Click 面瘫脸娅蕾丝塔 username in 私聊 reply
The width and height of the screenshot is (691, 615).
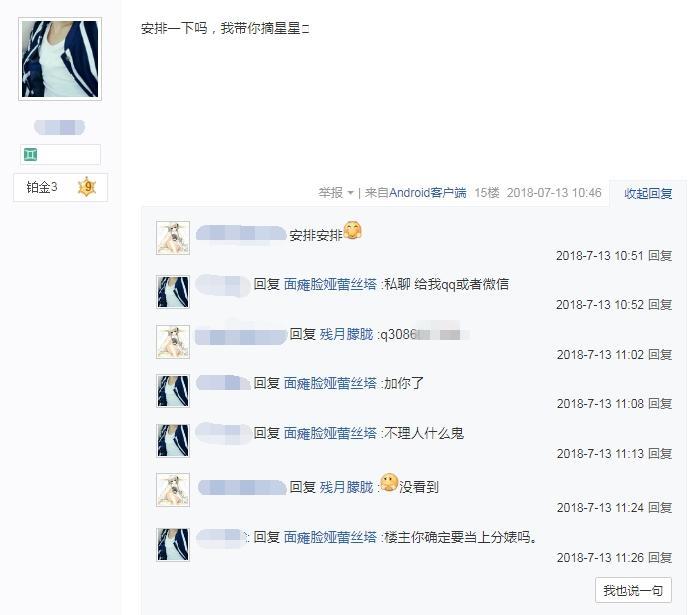click(x=330, y=284)
